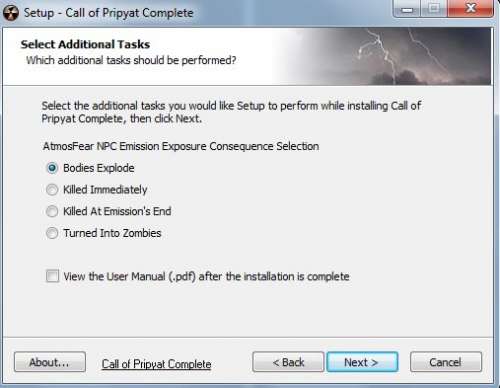
Task: Click the 'Which additional tasks should be performed?' subtitle
Action: click(131, 60)
